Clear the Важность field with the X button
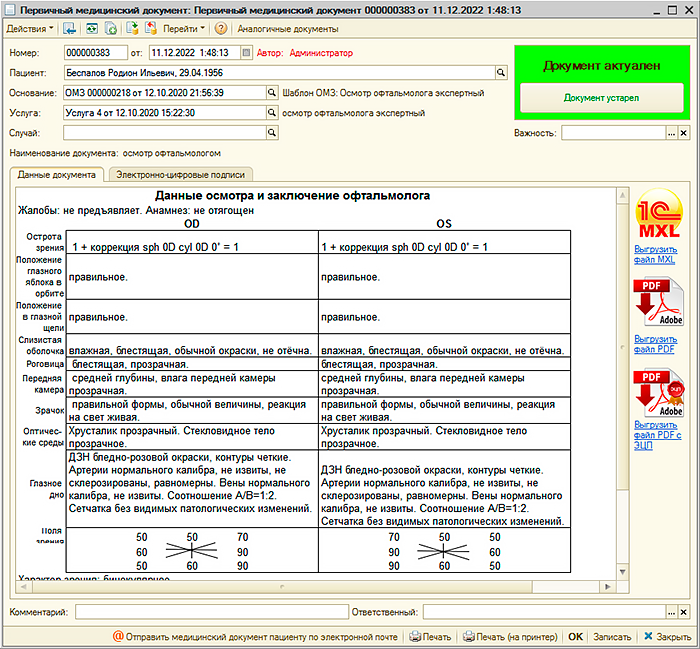The image size is (700, 649). pos(685,132)
